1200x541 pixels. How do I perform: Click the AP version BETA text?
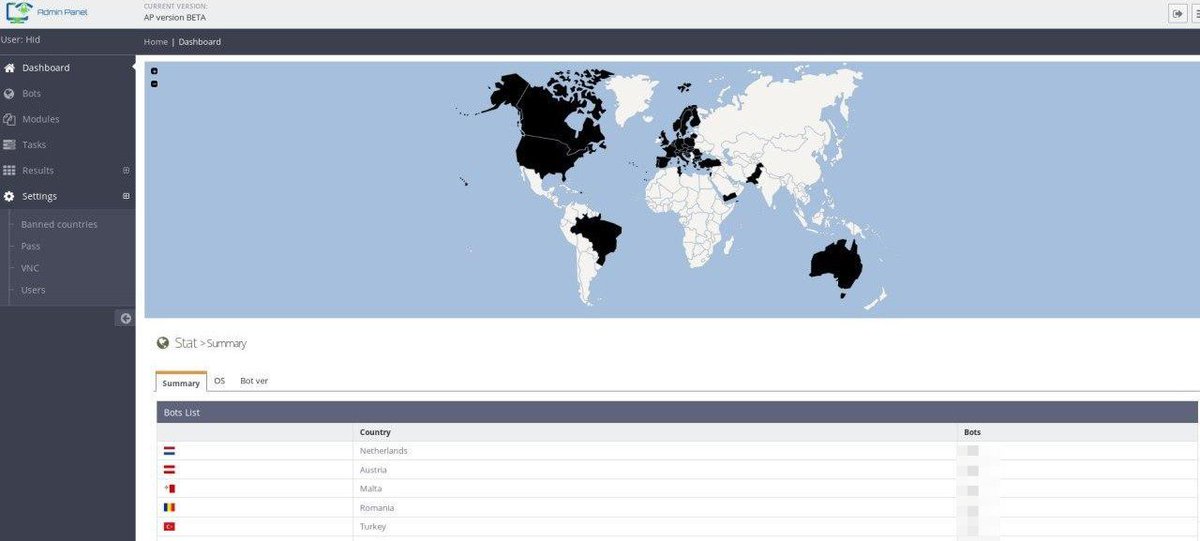[x=175, y=17]
